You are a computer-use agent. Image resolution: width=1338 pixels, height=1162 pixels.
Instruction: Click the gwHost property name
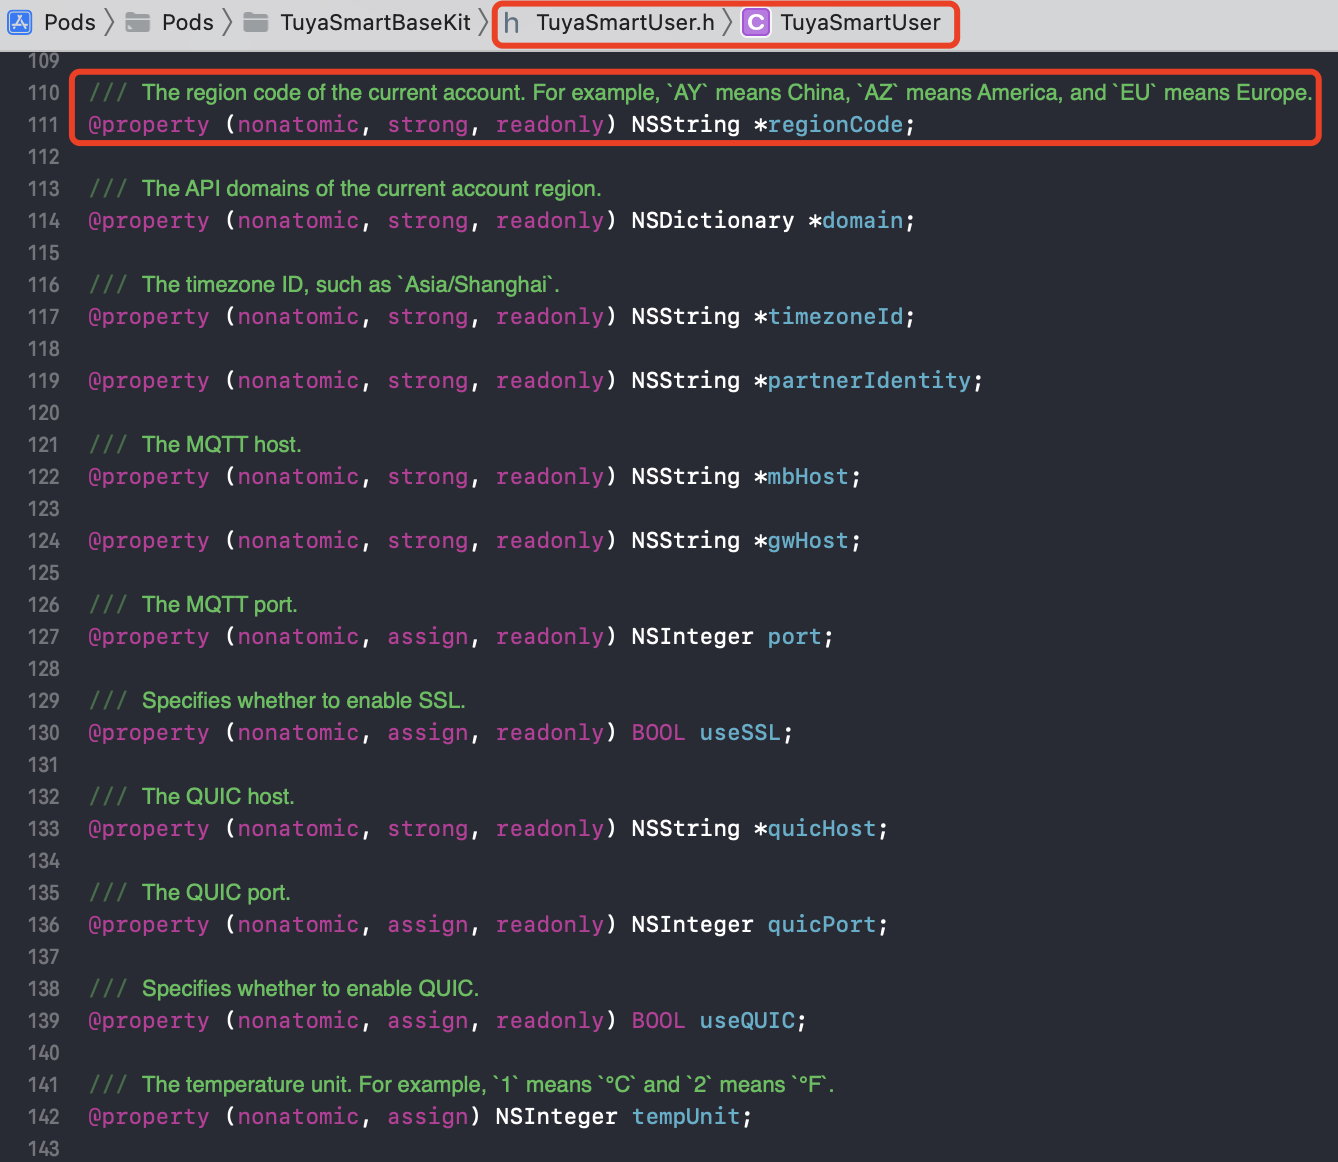tap(808, 540)
